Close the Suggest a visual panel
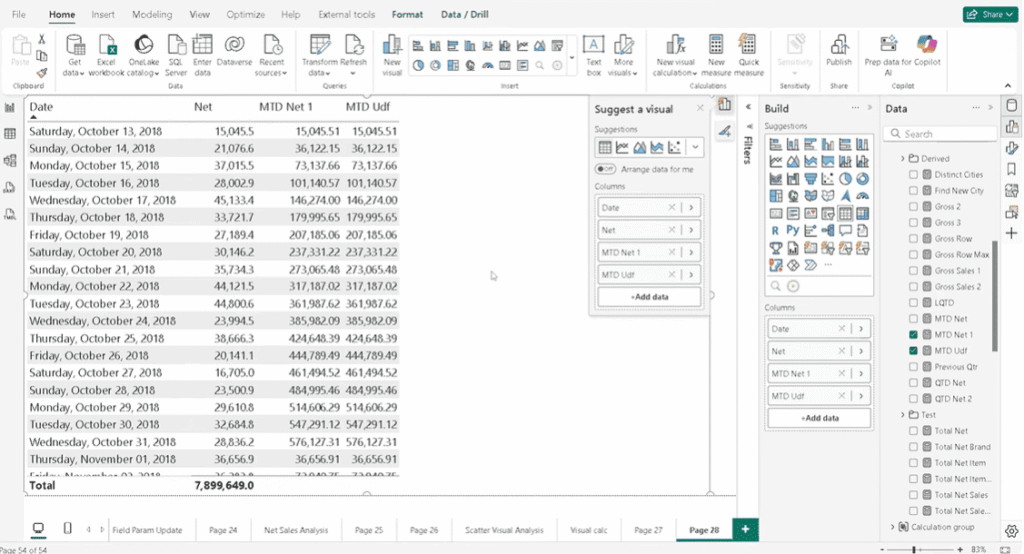1024x554 pixels. [700, 108]
